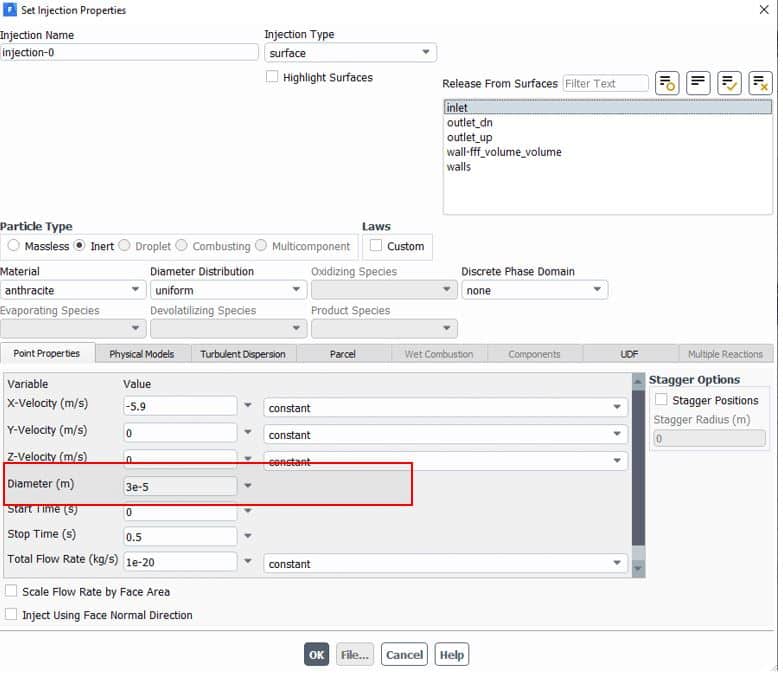Open Diameter value options arrow
Image resolution: width=783 pixels, height=673 pixels.
(248, 485)
